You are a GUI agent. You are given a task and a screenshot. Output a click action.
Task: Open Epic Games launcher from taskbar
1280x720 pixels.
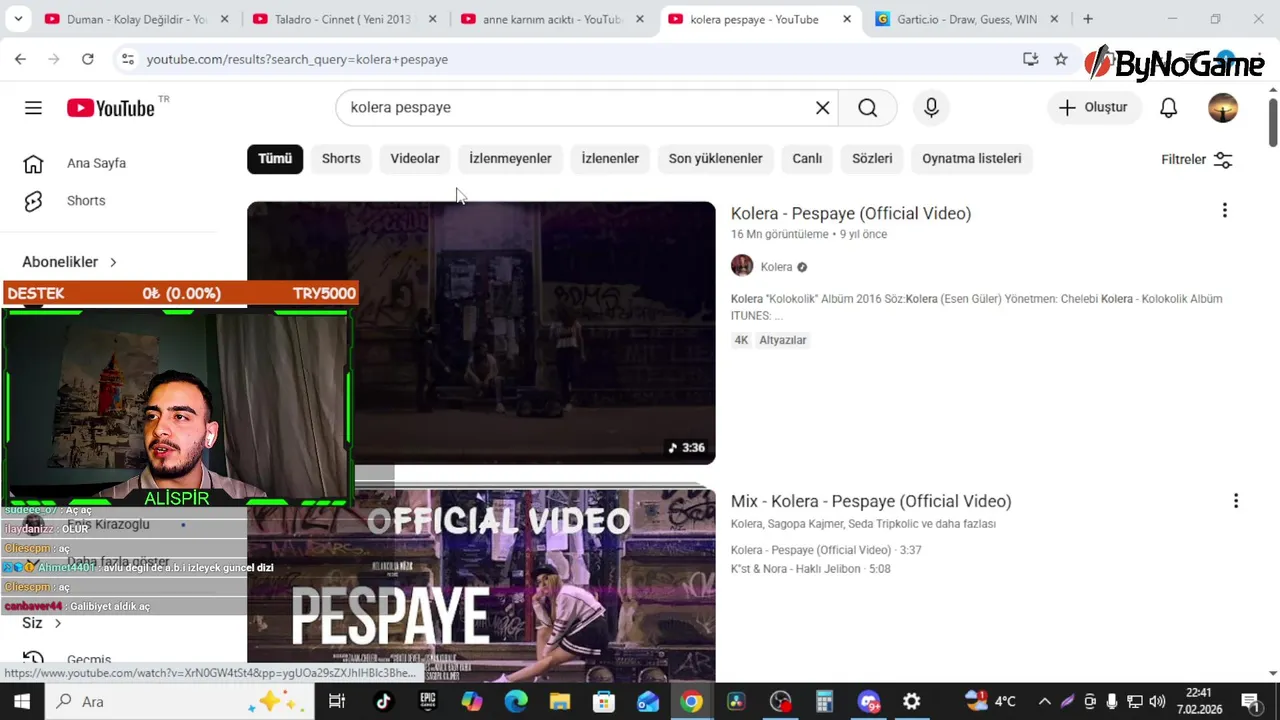(428, 701)
